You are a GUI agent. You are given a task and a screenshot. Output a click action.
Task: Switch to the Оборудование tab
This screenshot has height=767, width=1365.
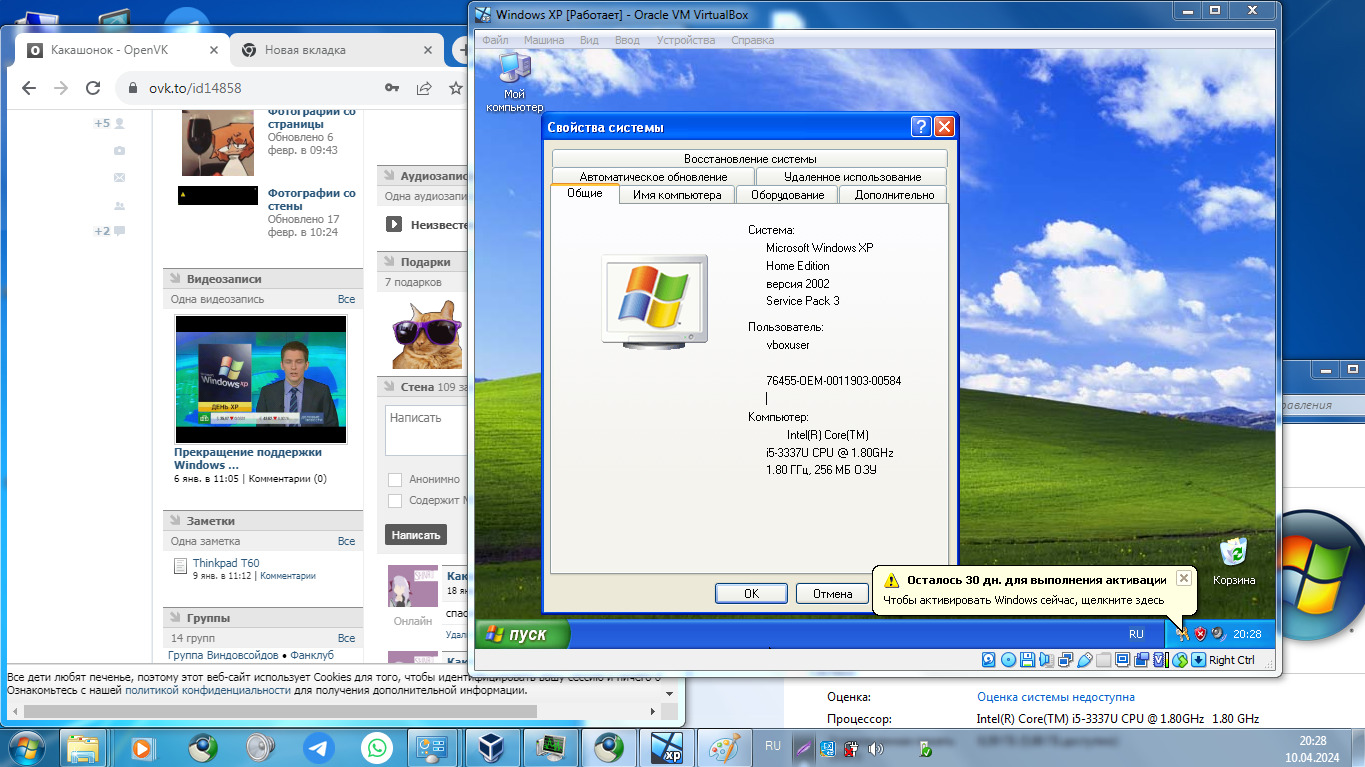[x=787, y=195]
